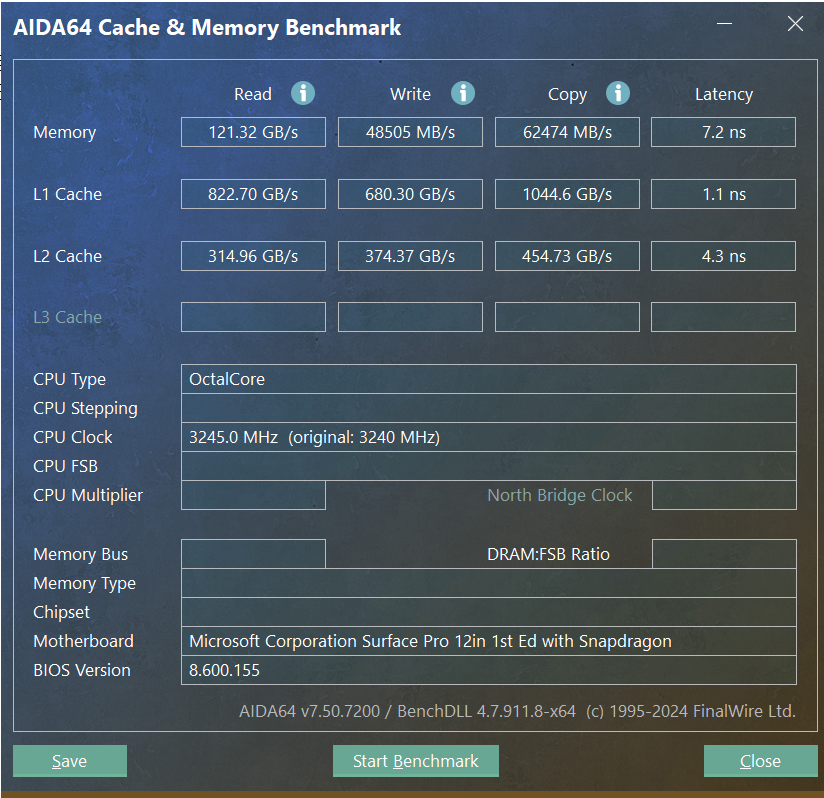Click the Memory row label
The width and height of the screenshot is (824, 798).
[x=65, y=132]
